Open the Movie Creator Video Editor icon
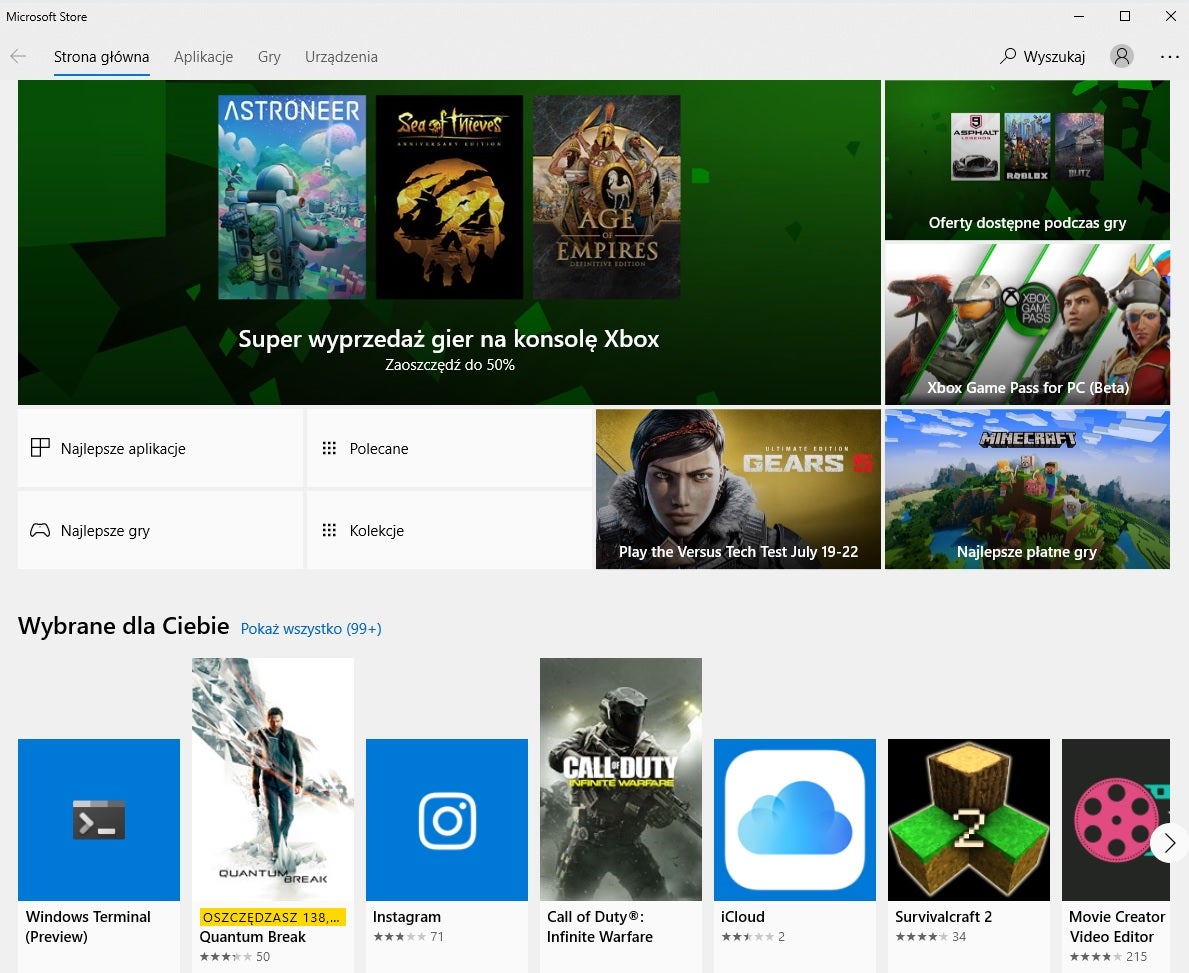 pyautogui.click(x=1115, y=820)
